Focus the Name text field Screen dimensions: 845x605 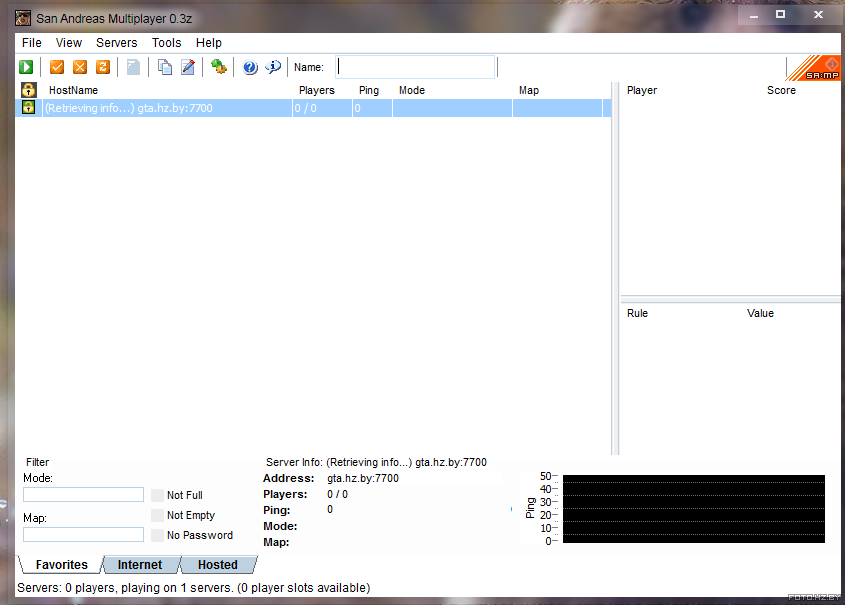pyautogui.click(x=415, y=67)
